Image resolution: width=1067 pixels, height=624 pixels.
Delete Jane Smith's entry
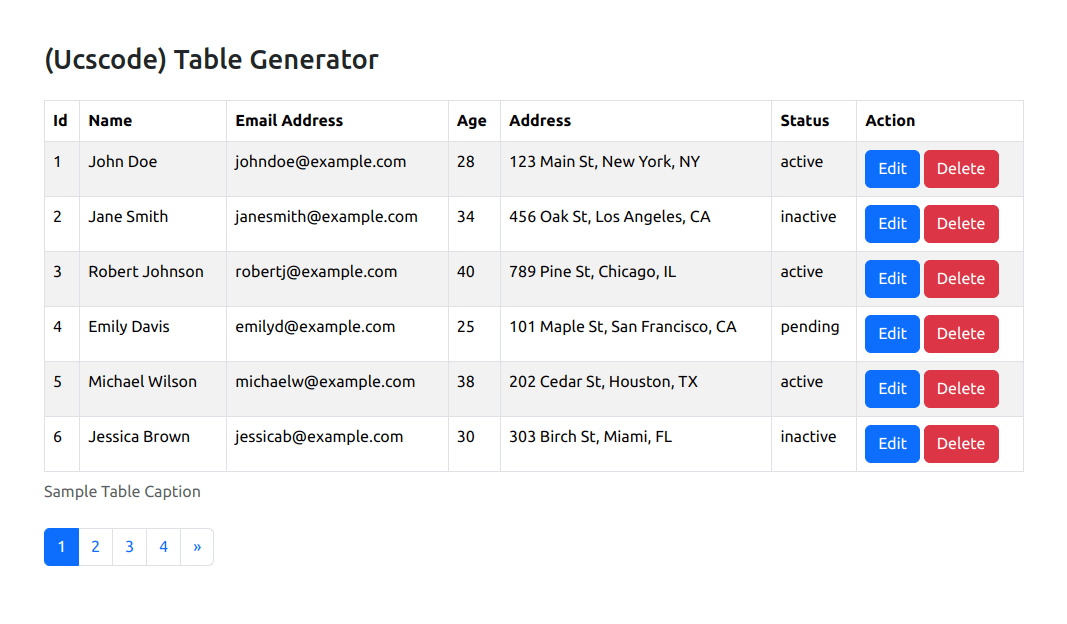pos(961,224)
